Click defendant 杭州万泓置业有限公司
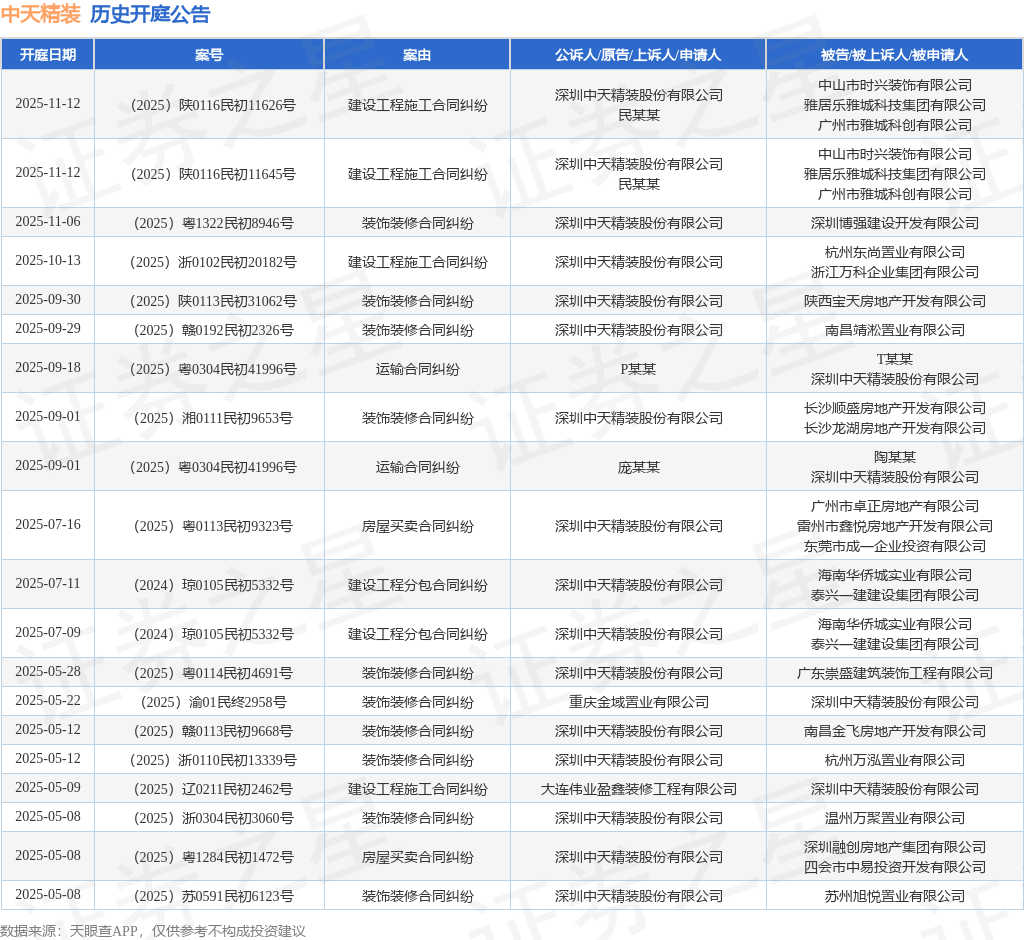Screen dimensions: 1024x940 click(x=895, y=760)
